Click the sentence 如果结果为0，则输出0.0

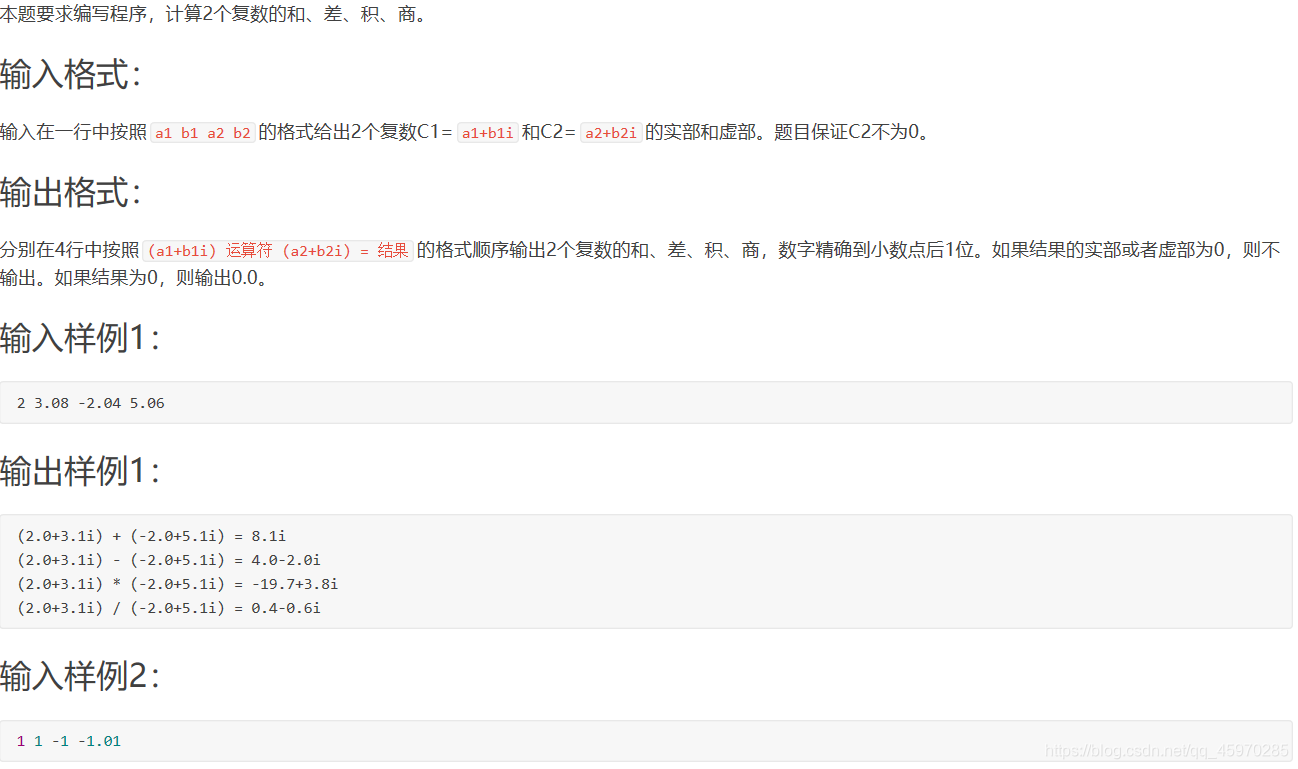tap(162, 278)
